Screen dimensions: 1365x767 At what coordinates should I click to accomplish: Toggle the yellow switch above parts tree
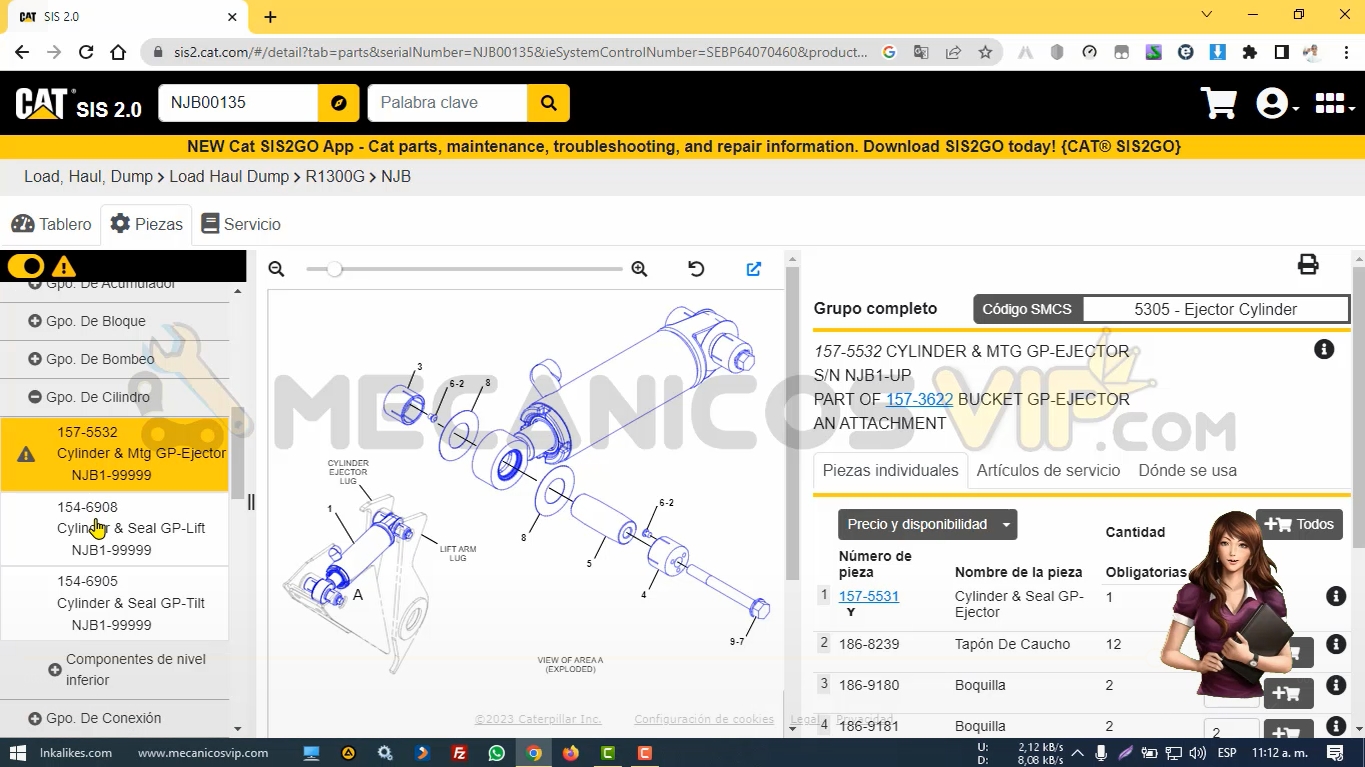[x=26, y=266]
